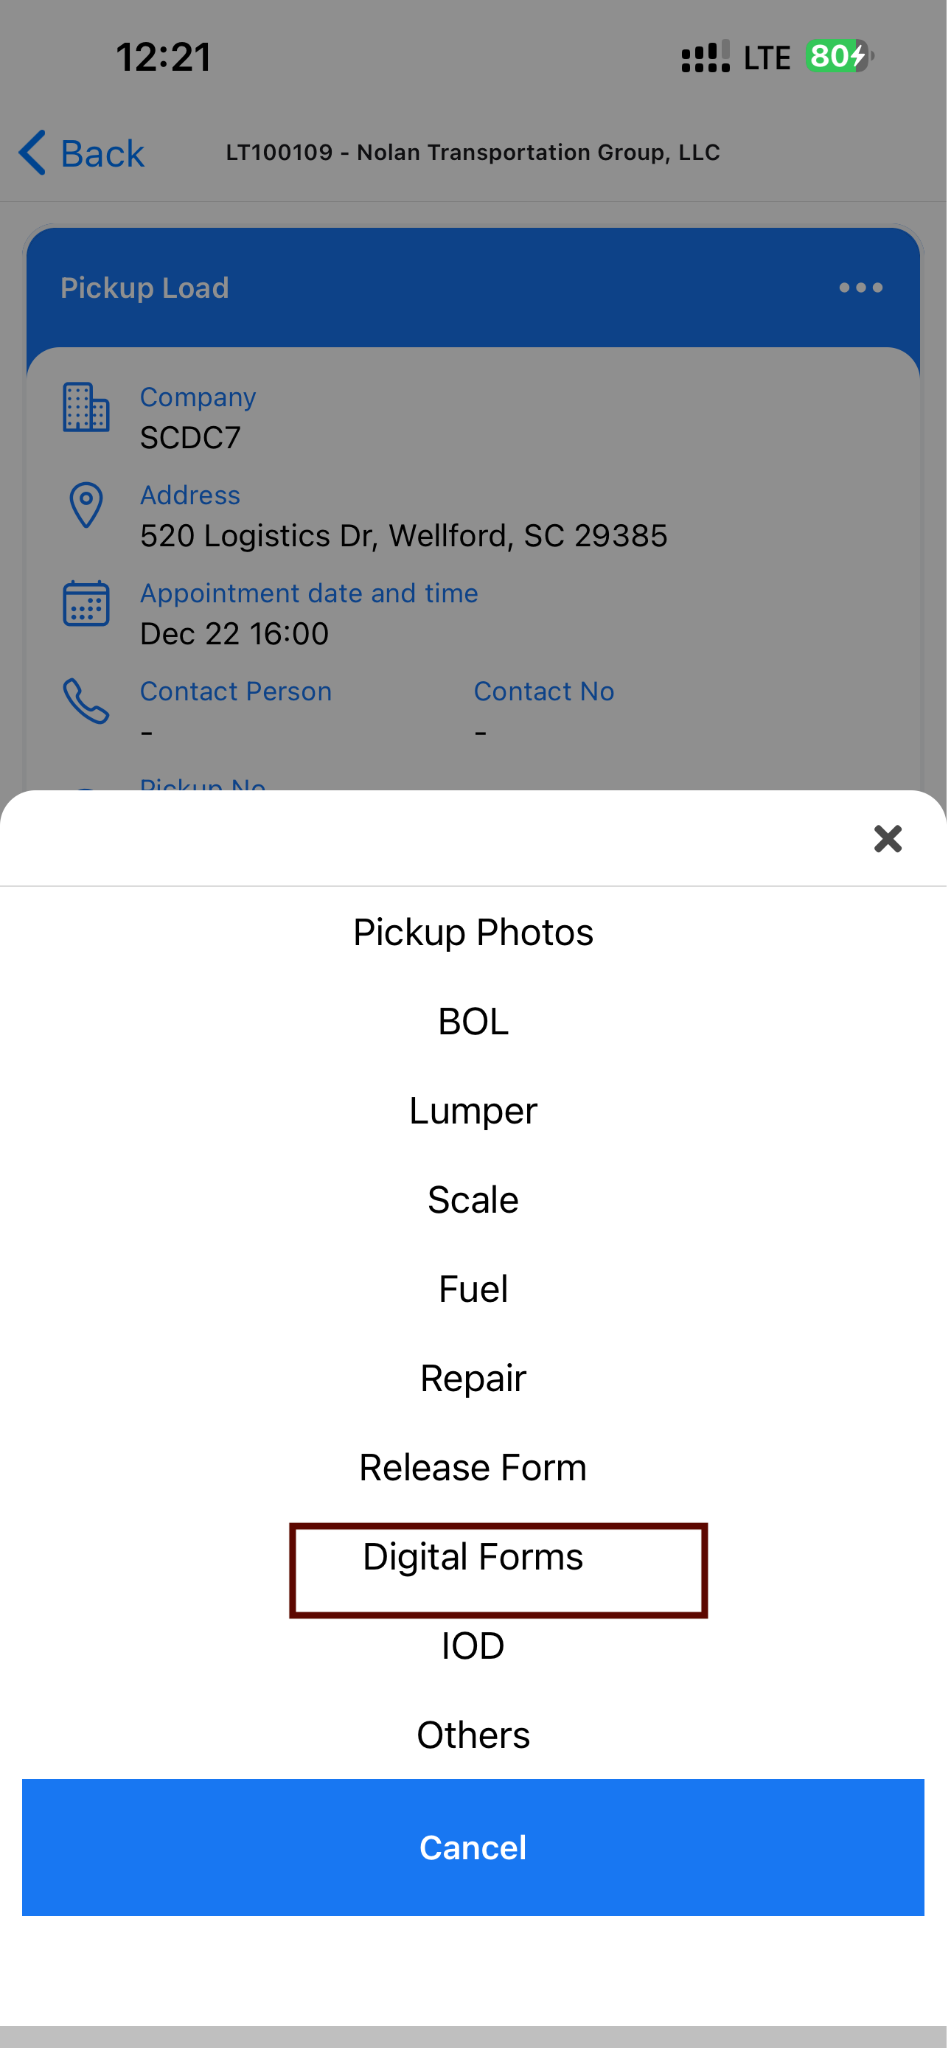Pick Scale from the upload options
This screenshot has width=947, height=2048.
click(x=473, y=1200)
